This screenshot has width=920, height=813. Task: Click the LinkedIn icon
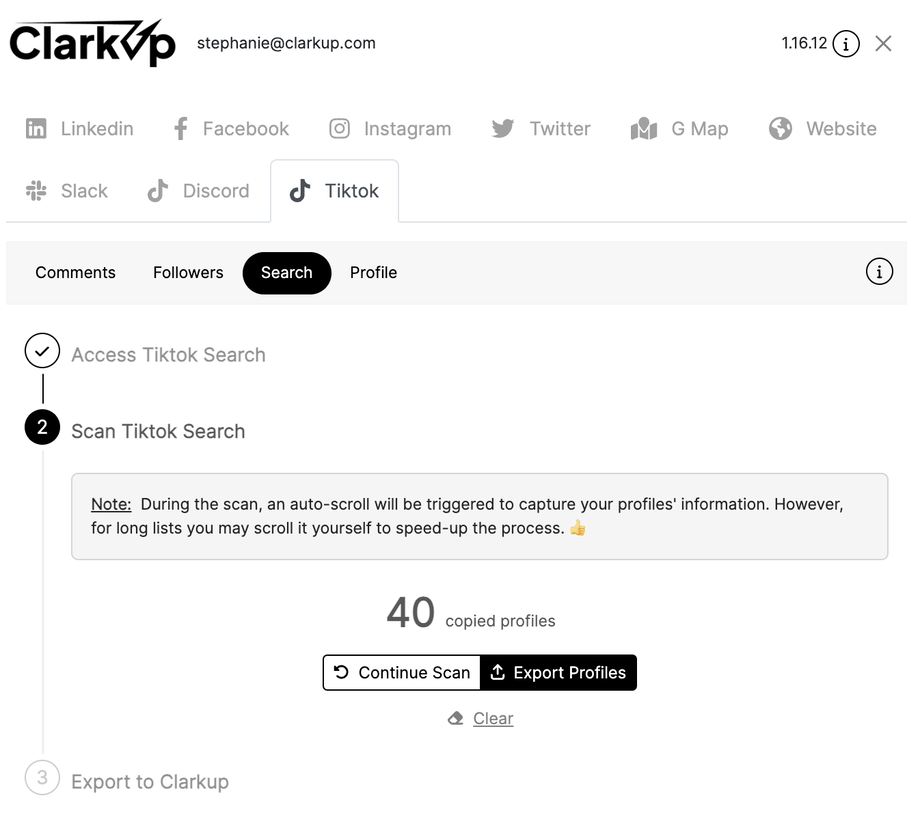coord(36,128)
